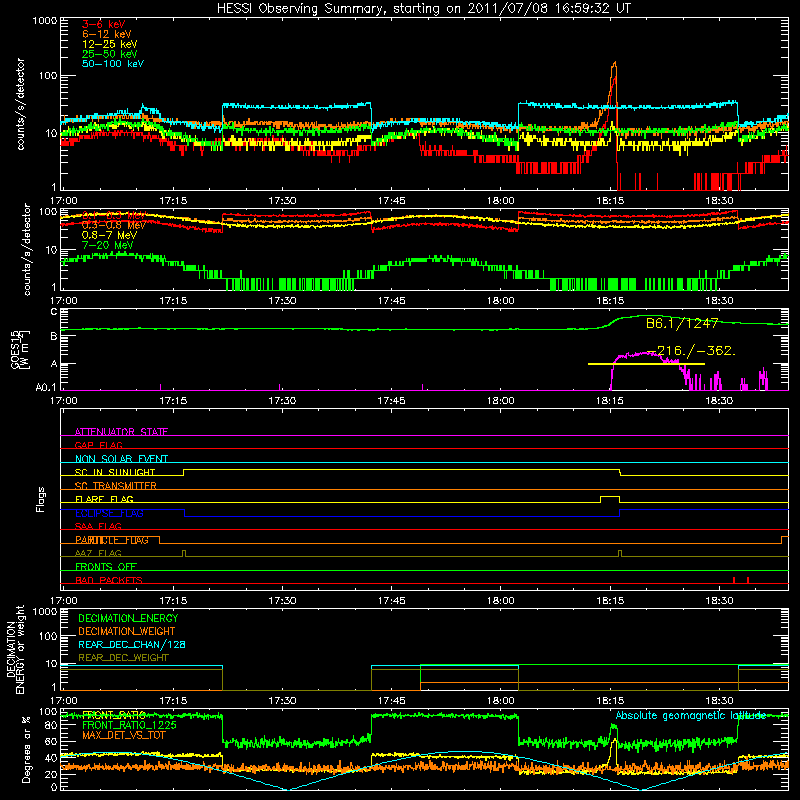
Task: Click the red spikes on BAD_PACKETS line
Action: [x=741, y=580]
